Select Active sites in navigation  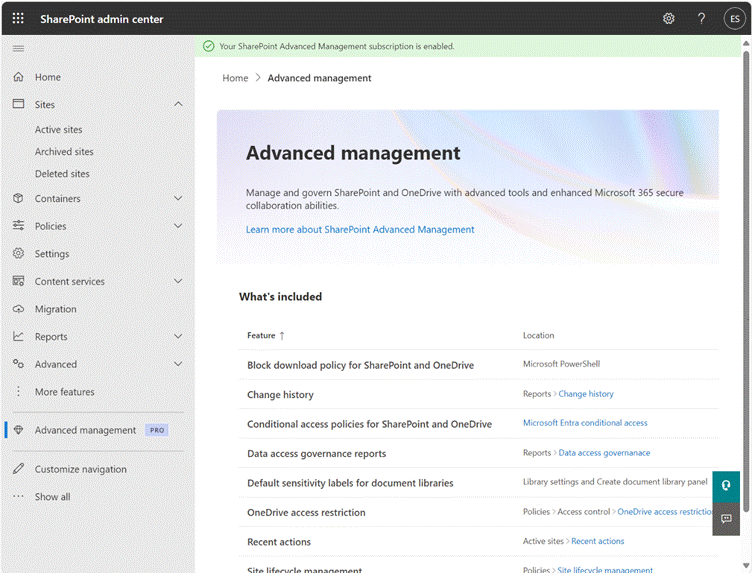[59, 130]
